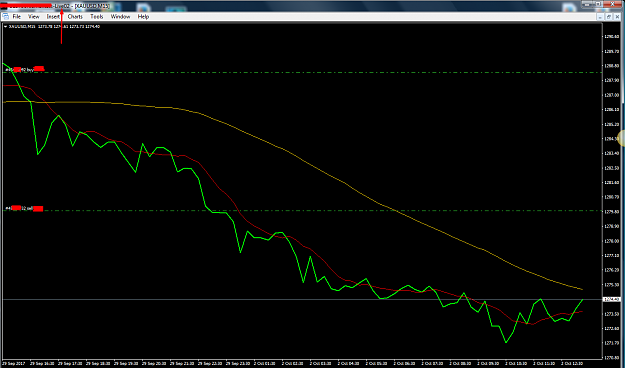
Task: Select the sell order label on chart
Action: point(24,208)
